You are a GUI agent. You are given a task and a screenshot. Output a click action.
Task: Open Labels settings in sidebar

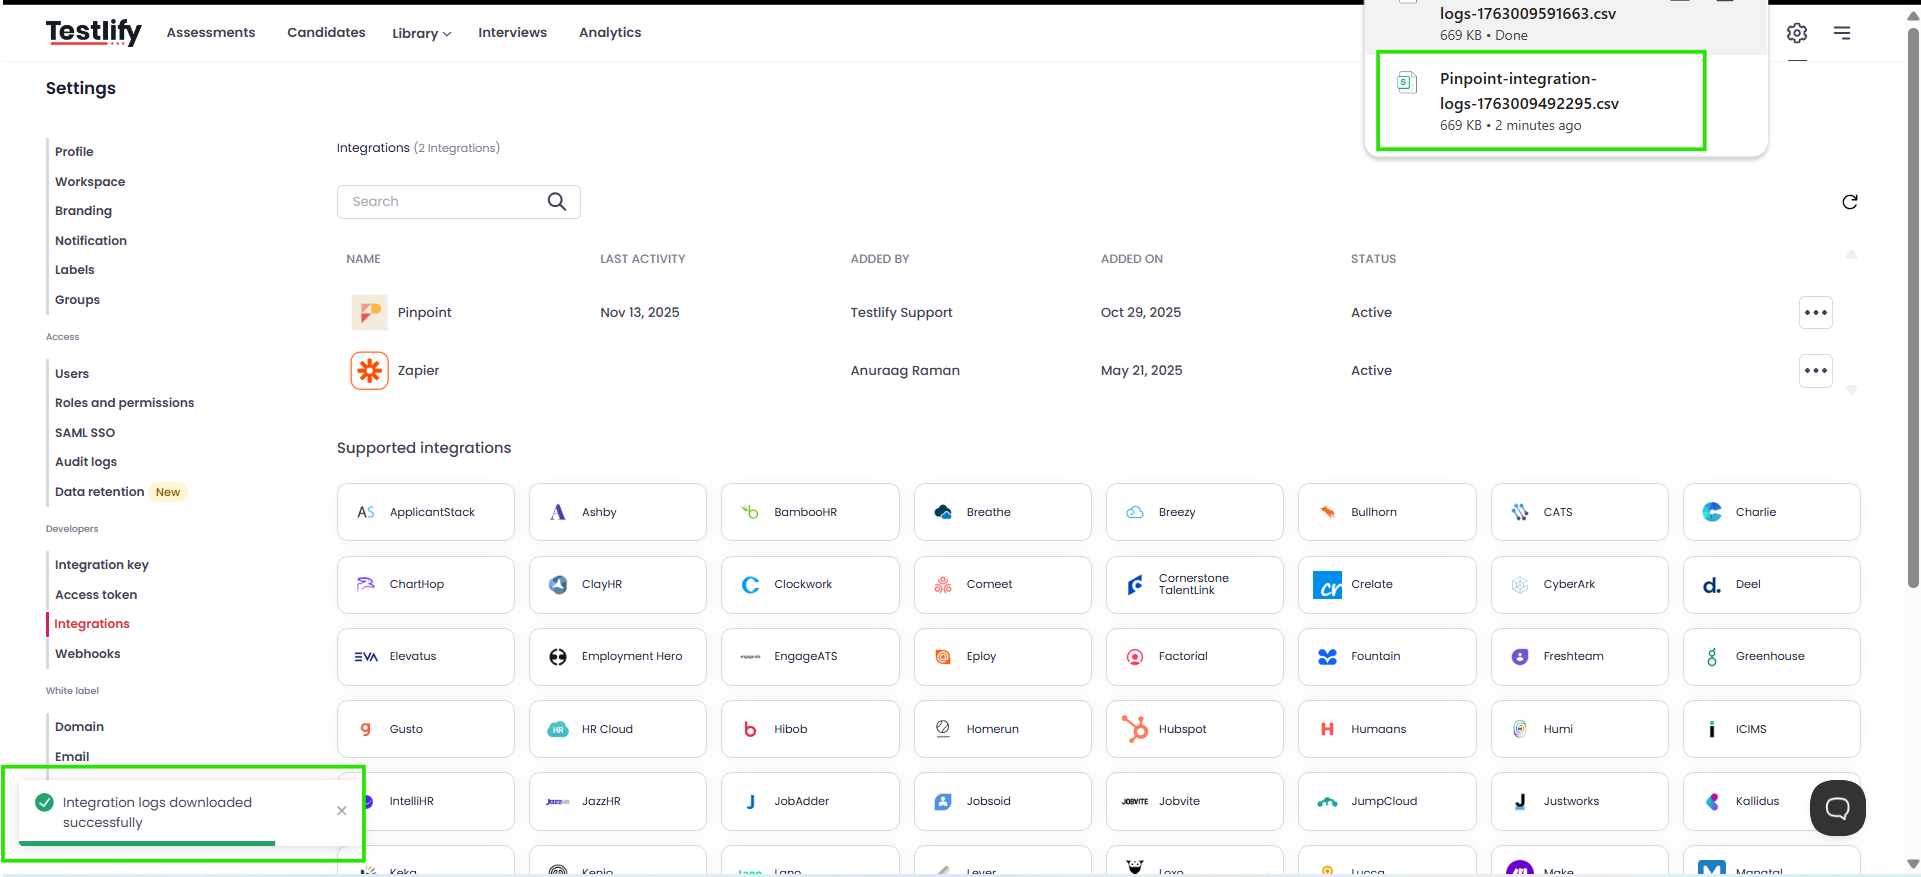tap(75, 270)
